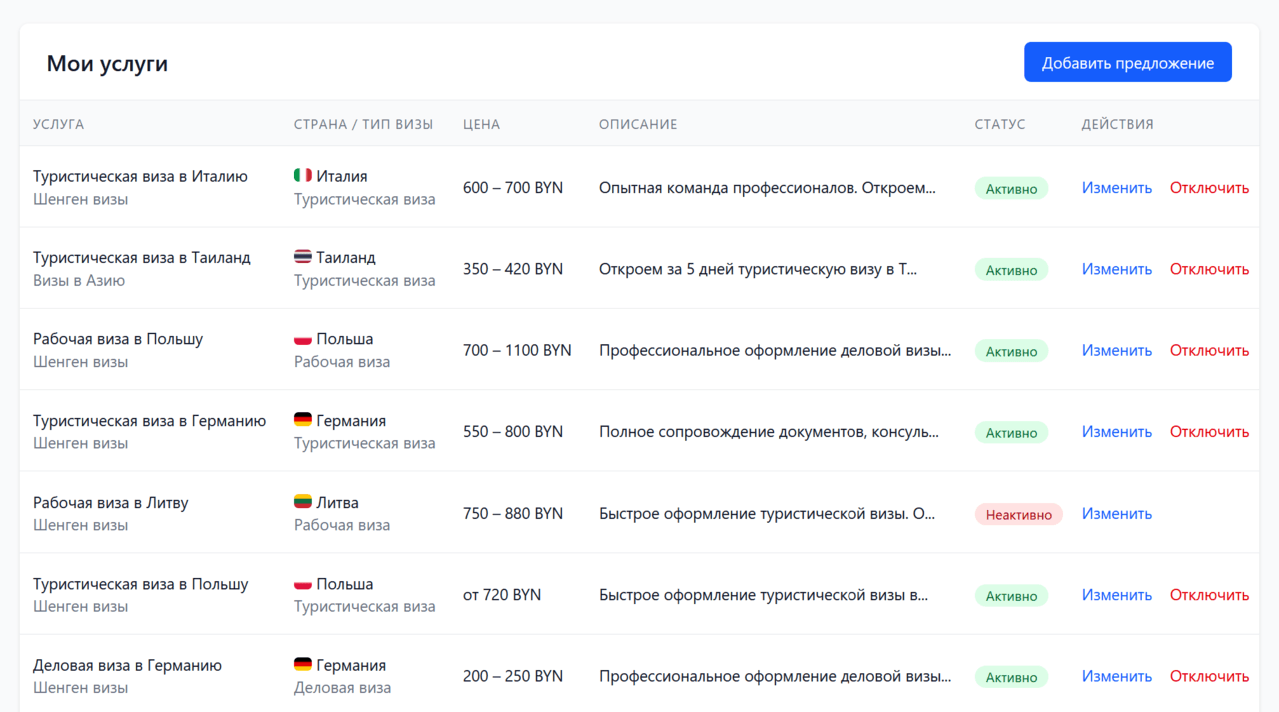The height and width of the screenshot is (712, 1279).
Task: Click the от 720 BYN price
Action: (x=502, y=595)
